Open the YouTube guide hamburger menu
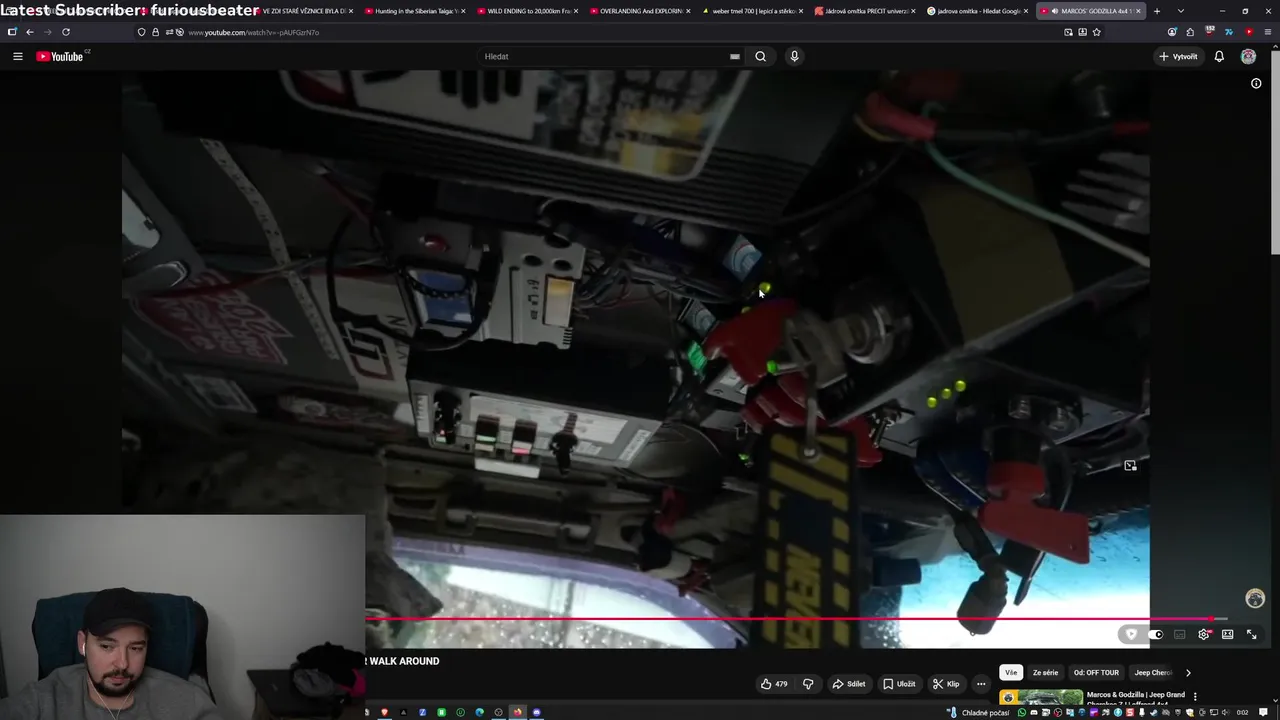 [x=17, y=56]
